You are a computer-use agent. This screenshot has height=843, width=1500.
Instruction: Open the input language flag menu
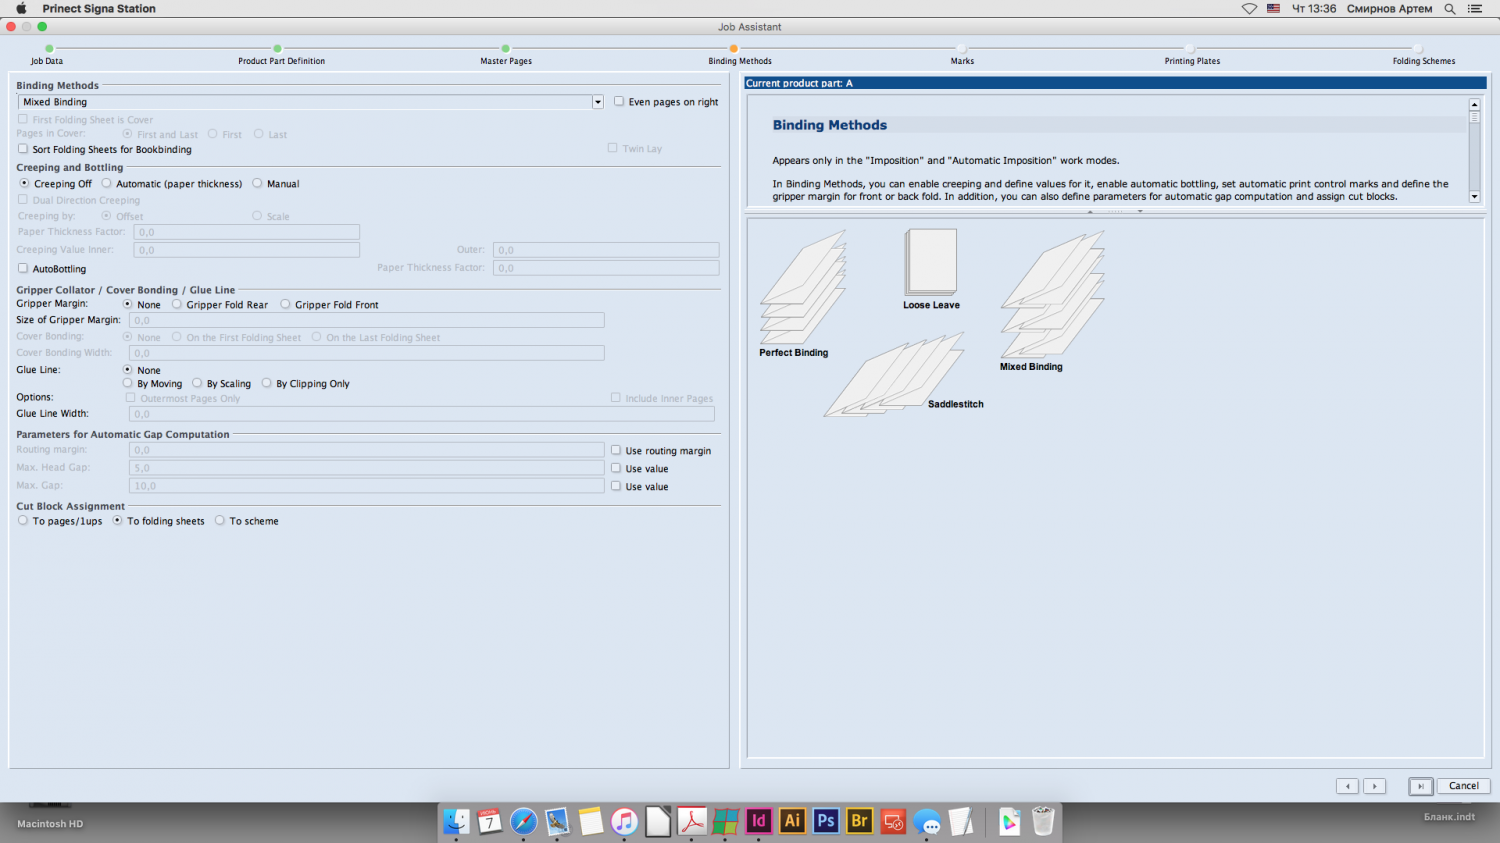click(x=1274, y=9)
